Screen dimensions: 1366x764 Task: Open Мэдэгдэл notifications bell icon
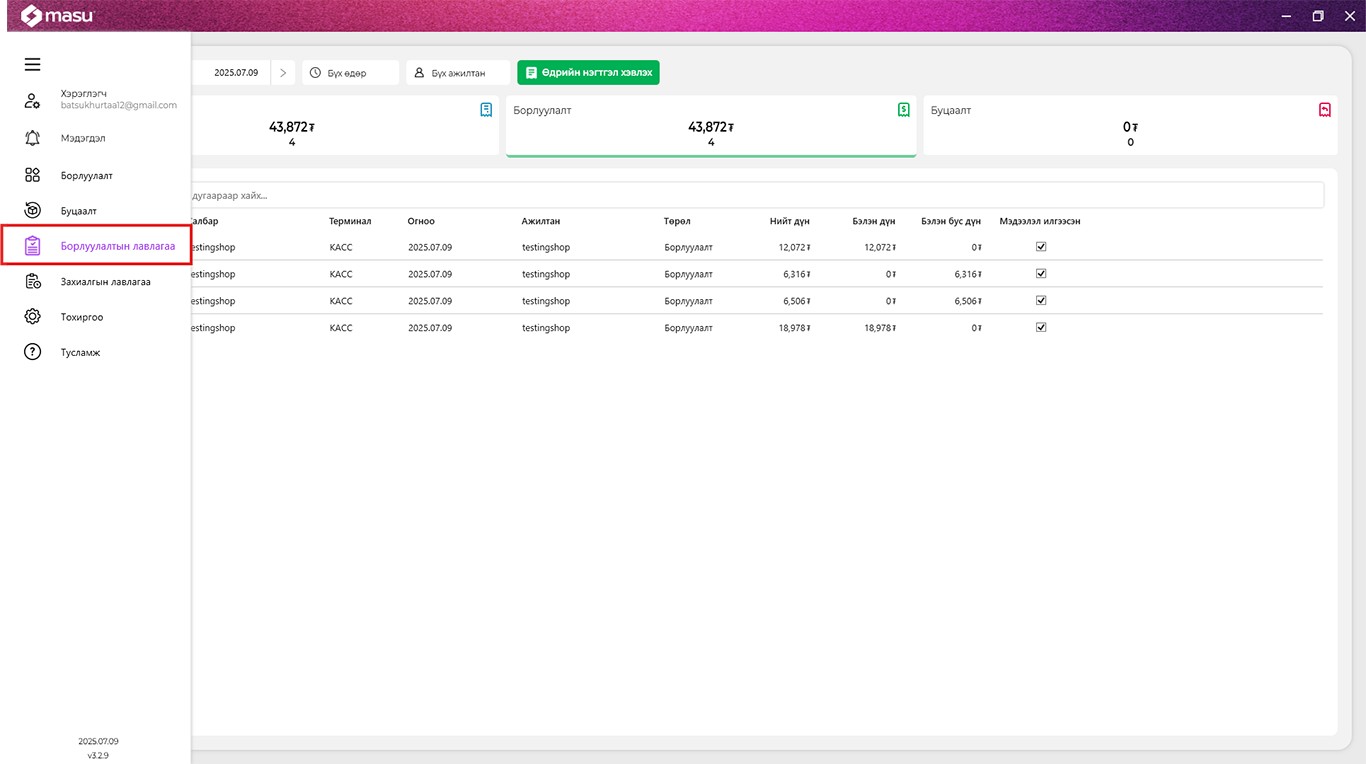32,138
